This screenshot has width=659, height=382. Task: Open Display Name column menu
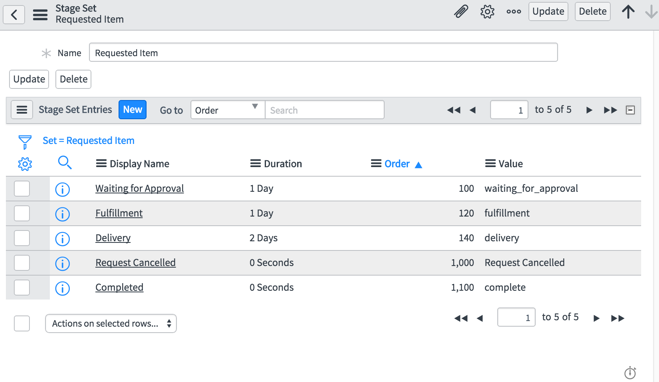(x=101, y=163)
